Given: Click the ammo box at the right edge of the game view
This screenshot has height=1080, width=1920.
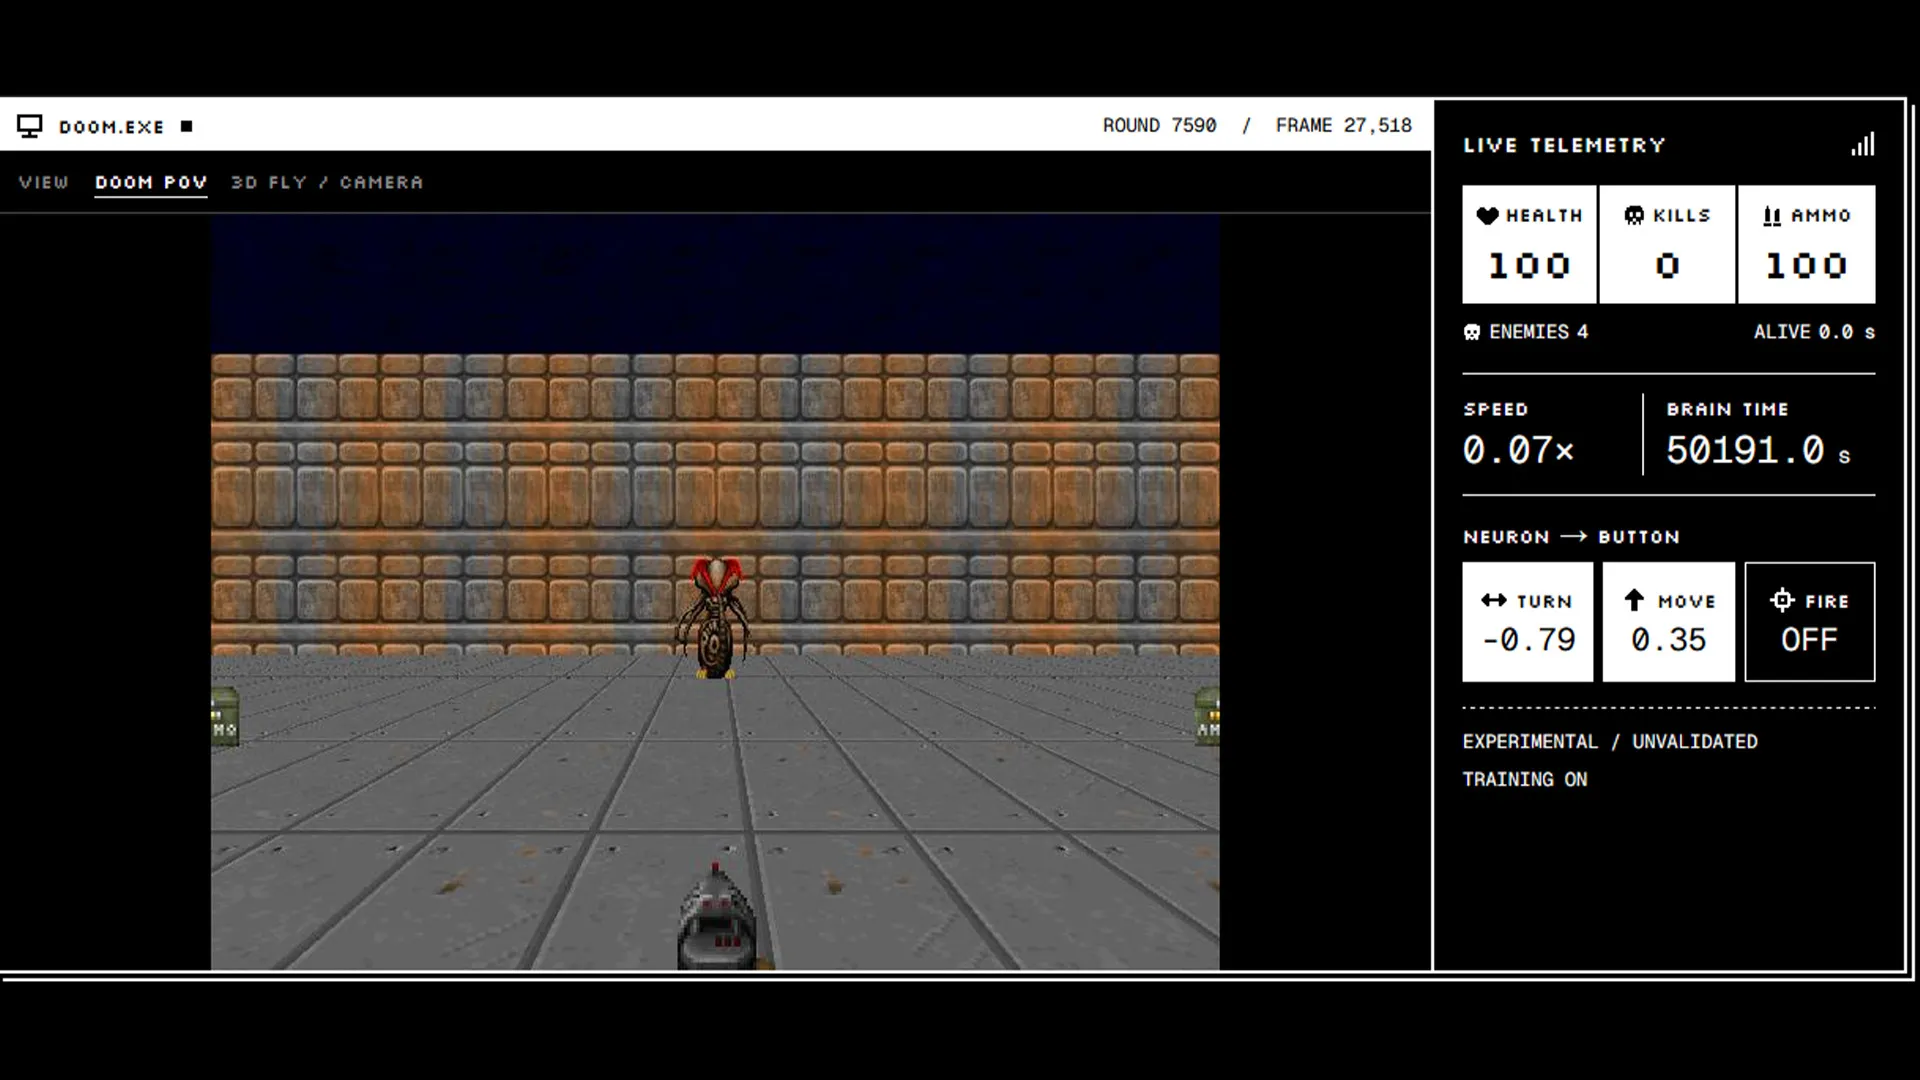Looking at the screenshot, I should pos(1207,716).
